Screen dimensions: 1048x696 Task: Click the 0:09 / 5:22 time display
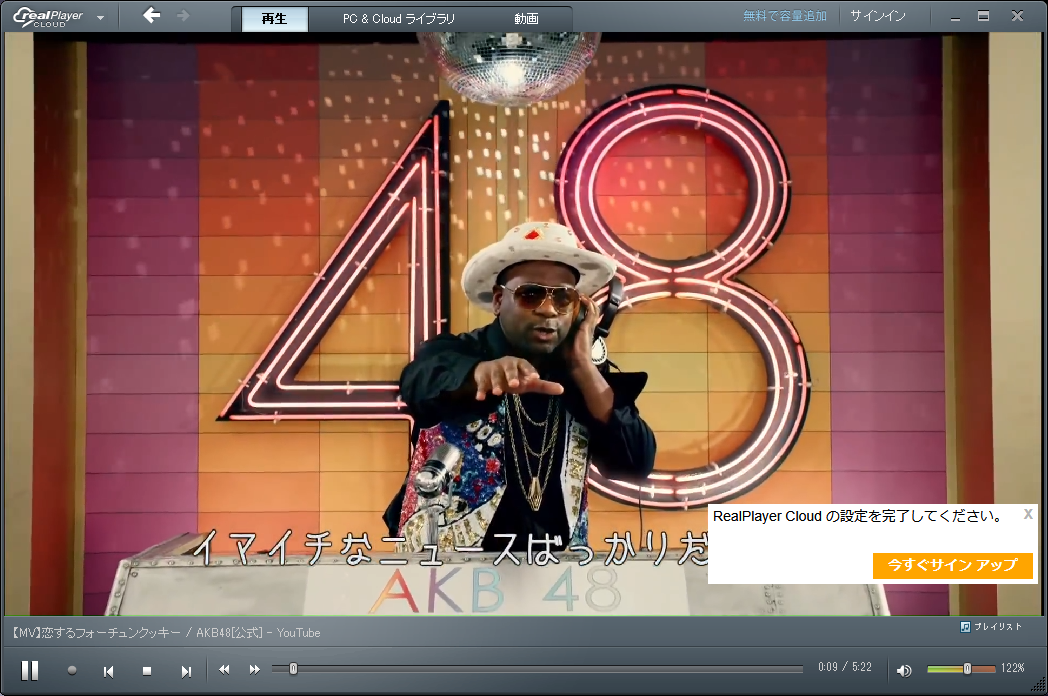(x=845, y=667)
